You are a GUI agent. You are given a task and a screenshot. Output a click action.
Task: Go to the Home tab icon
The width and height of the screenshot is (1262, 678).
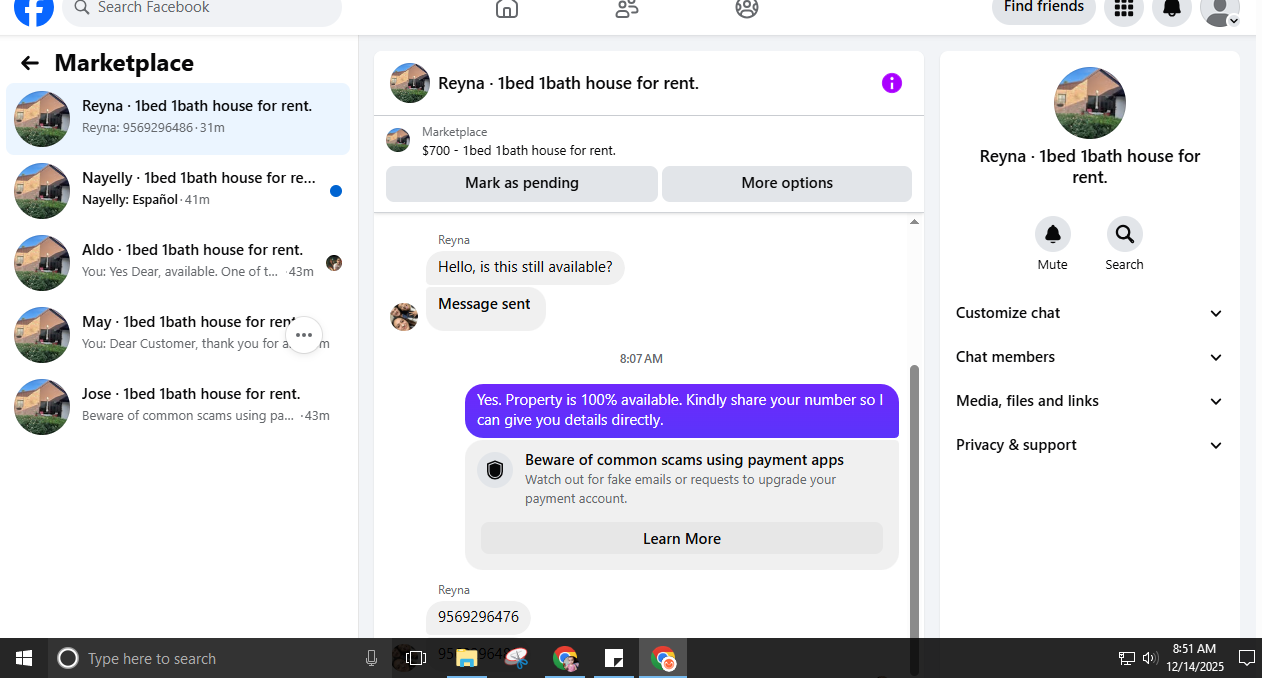click(x=507, y=8)
